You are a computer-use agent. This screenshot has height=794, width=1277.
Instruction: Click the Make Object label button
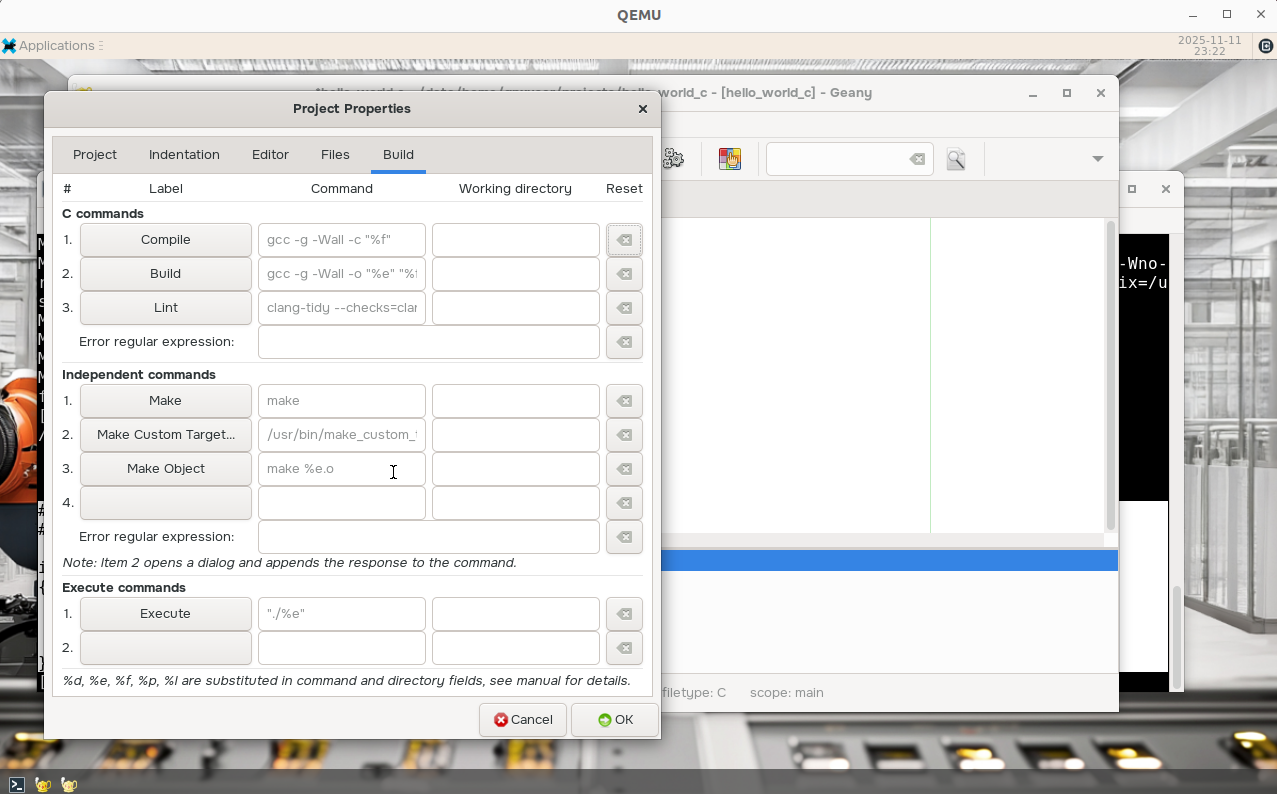point(166,469)
